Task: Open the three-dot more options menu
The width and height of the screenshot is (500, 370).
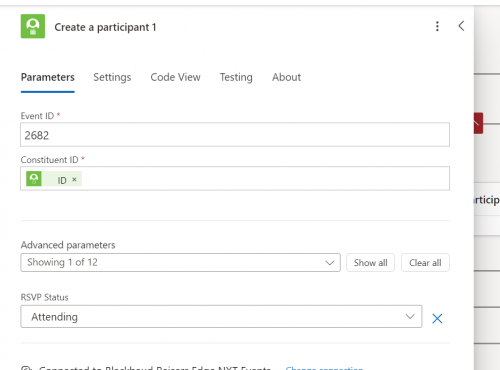Action: click(x=437, y=26)
